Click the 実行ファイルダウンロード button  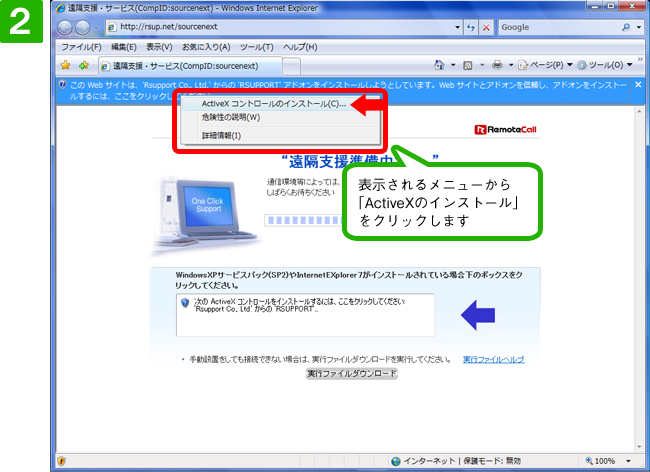click(352, 374)
